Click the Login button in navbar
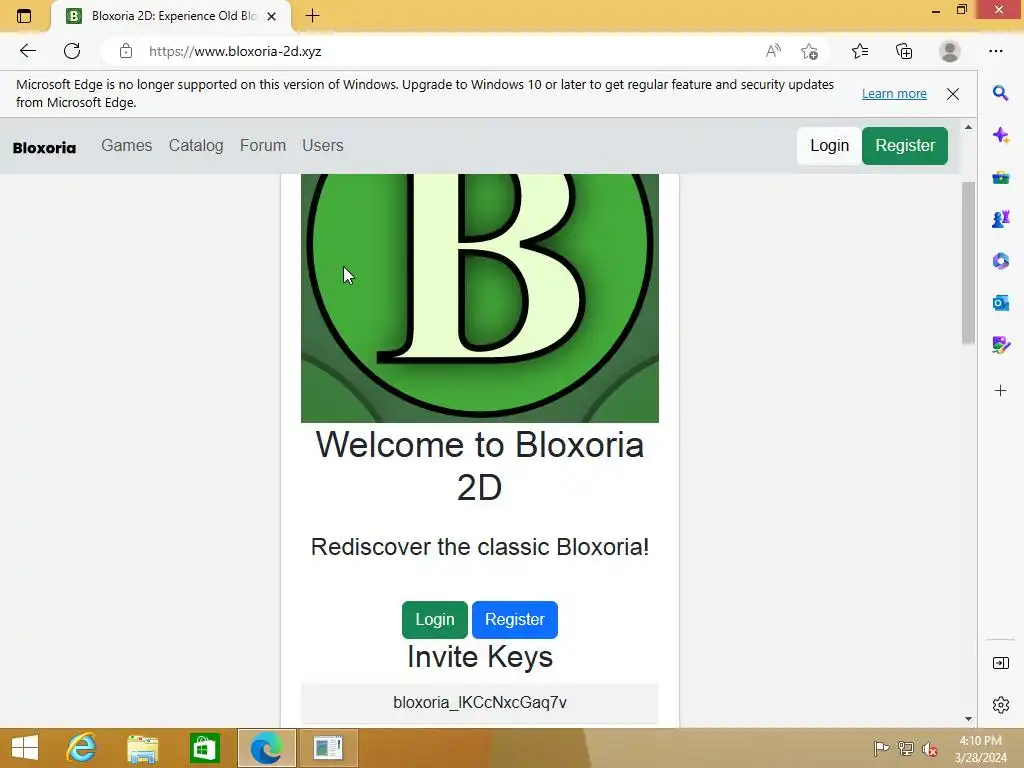 tap(829, 146)
